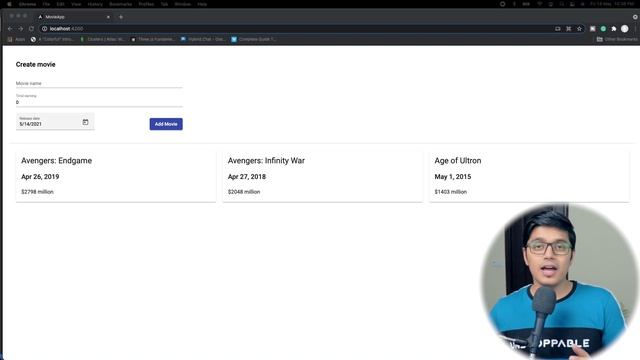Image resolution: width=640 pixels, height=360 pixels.
Task: Open the Edit menu
Action: [60, 4]
